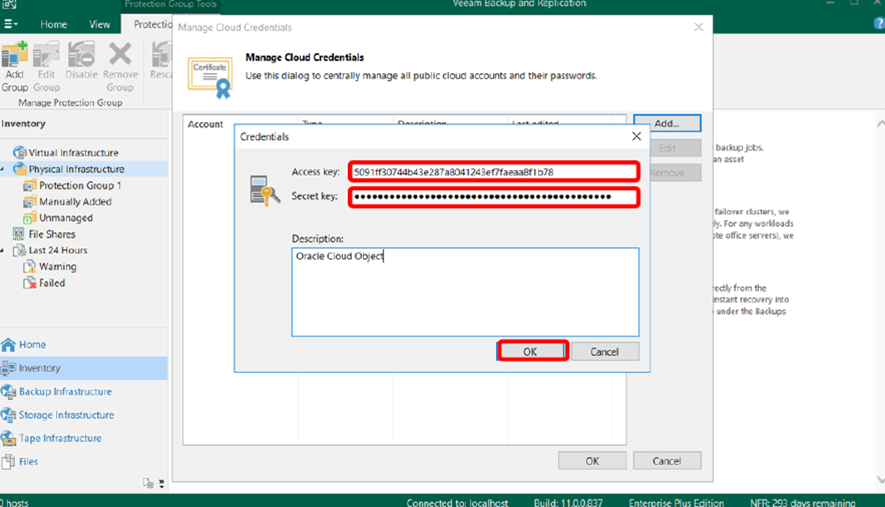Collapse the Last 24 Hours node

[3, 250]
